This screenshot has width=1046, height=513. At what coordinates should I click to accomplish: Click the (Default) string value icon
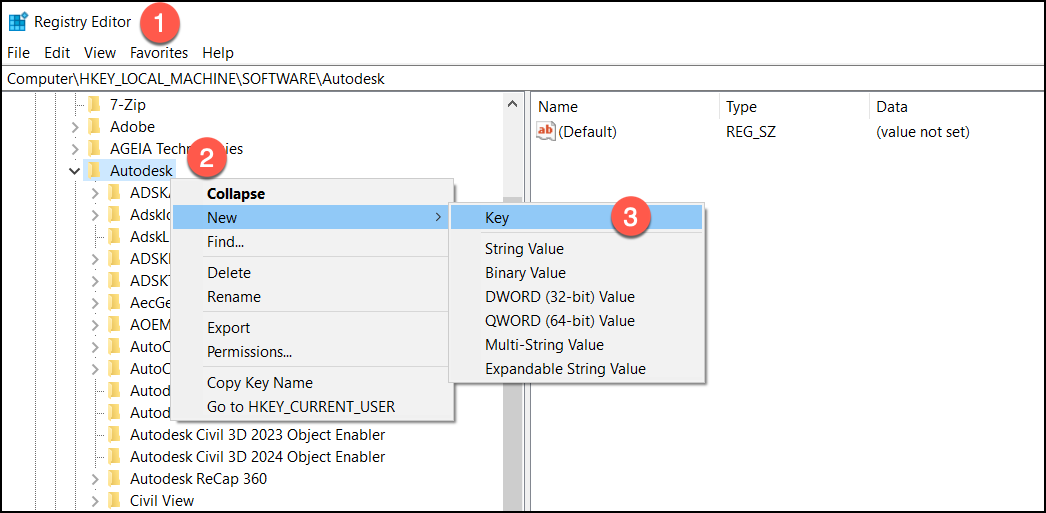546,131
